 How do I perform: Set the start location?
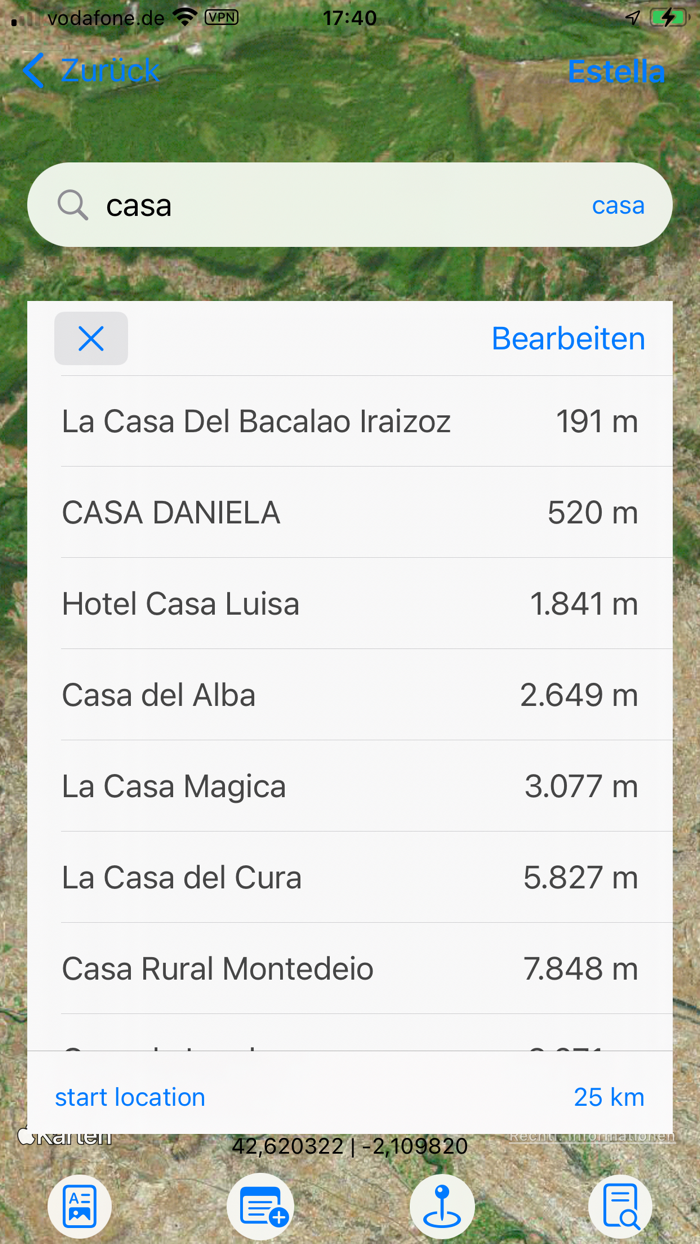click(129, 1097)
